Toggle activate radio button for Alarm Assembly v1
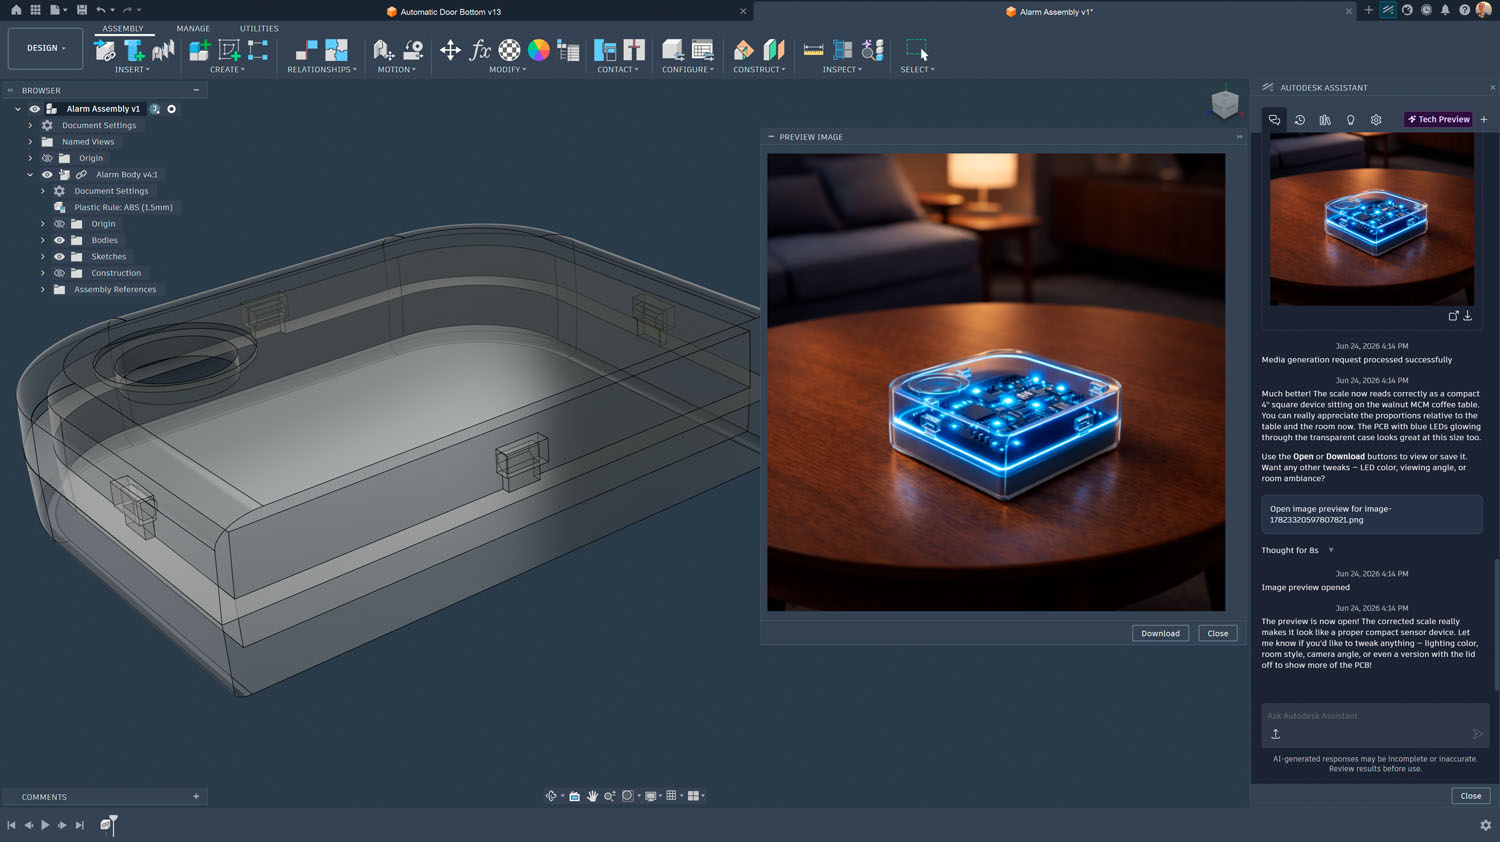 [x=172, y=109]
